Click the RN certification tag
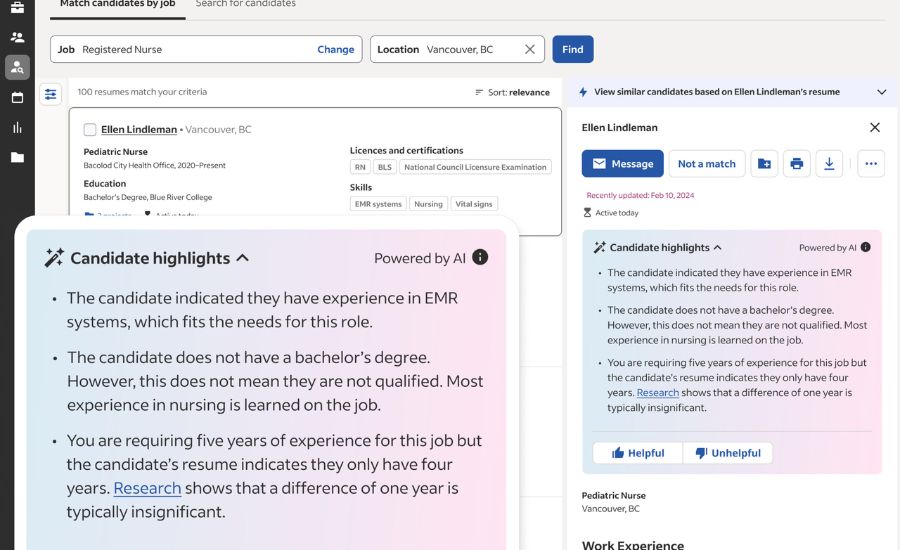Viewport: 900px width, 550px height. 360,167
